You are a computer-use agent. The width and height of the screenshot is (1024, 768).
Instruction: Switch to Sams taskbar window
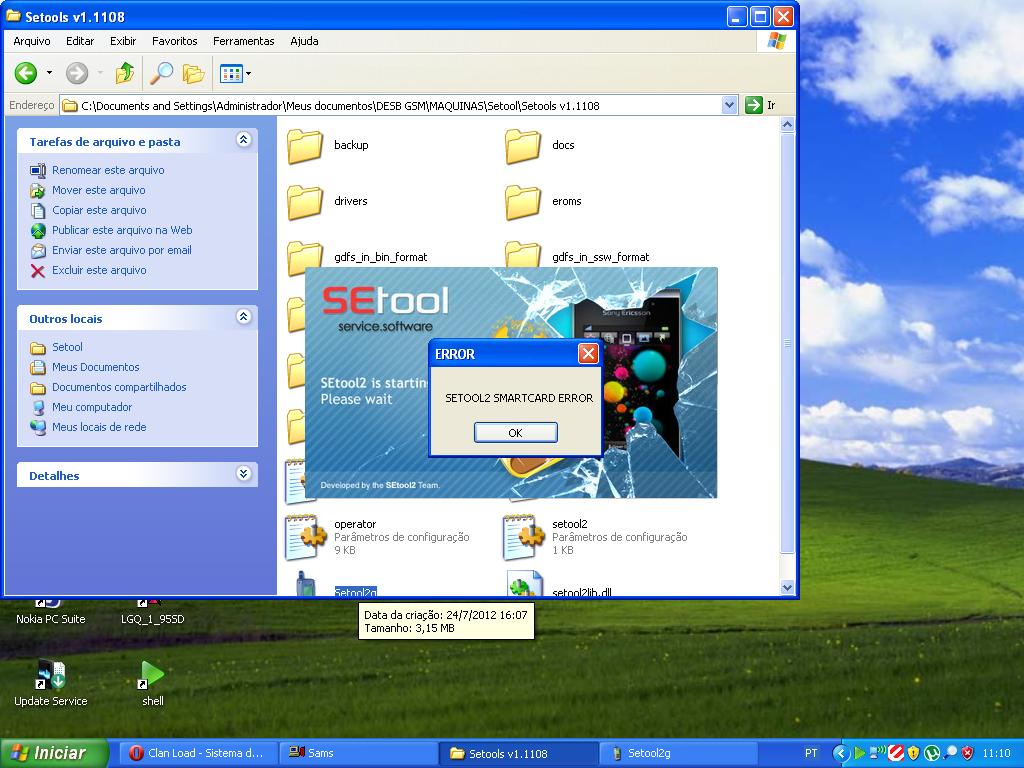click(359, 753)
